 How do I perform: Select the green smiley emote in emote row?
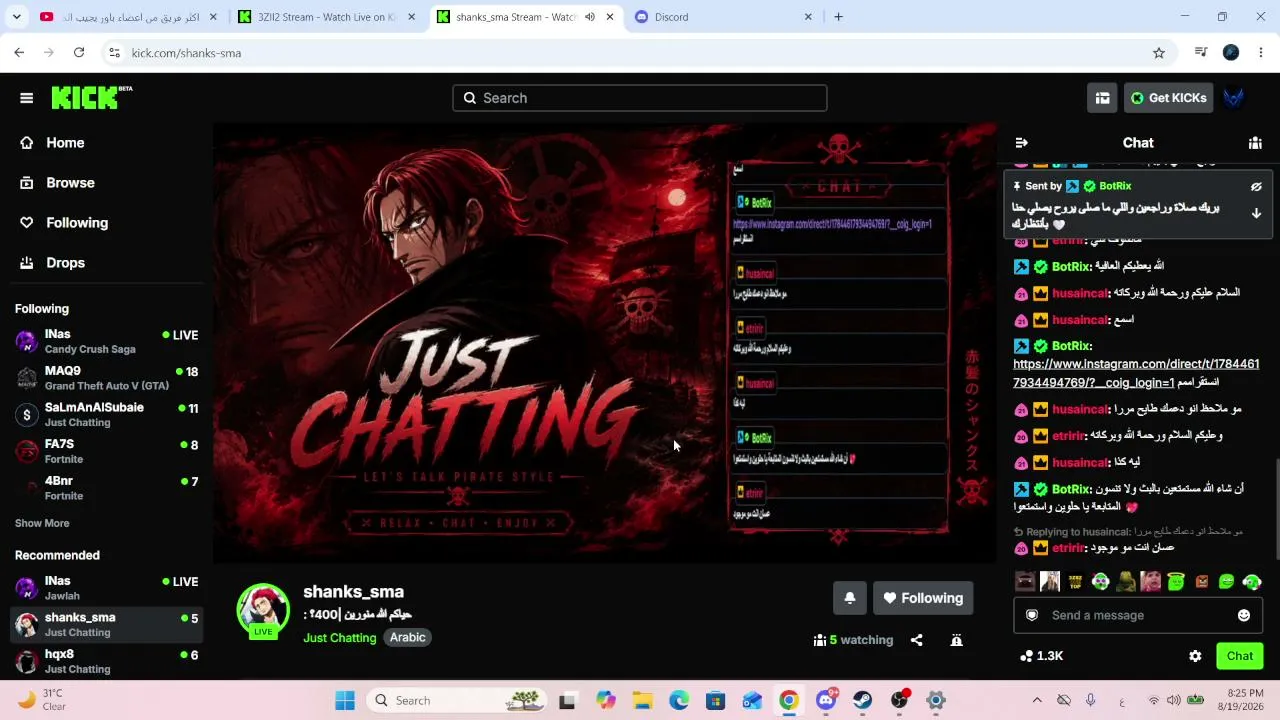1227,582
